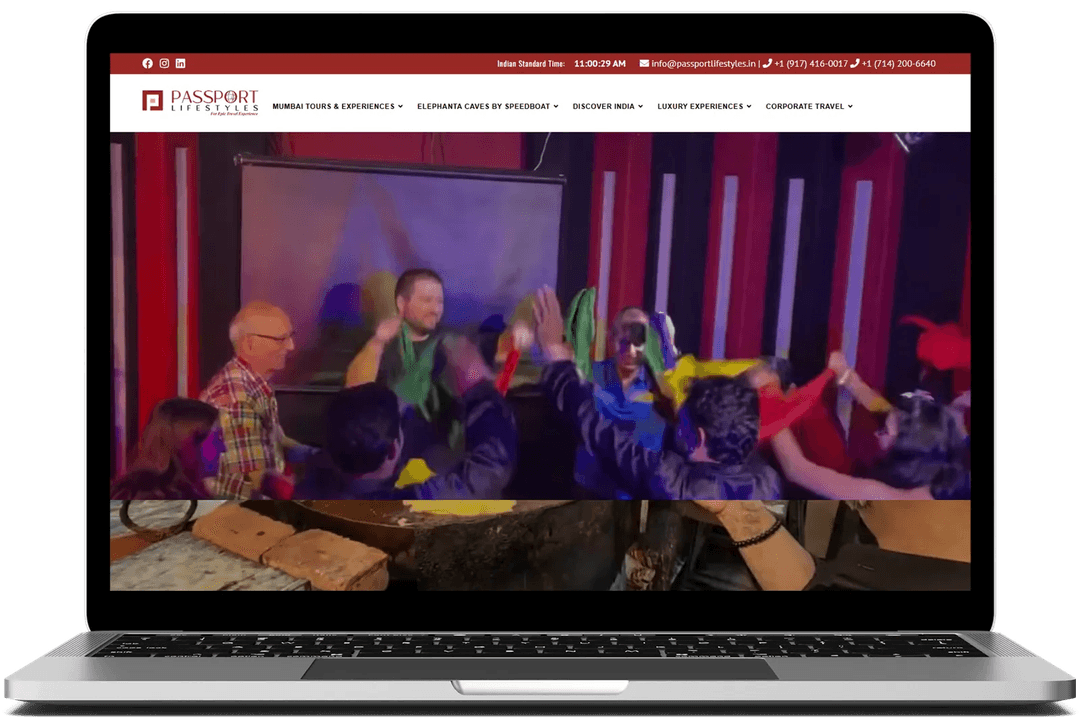
Task: Click the envelope icon beside the email
Action: tap(644, 63)
